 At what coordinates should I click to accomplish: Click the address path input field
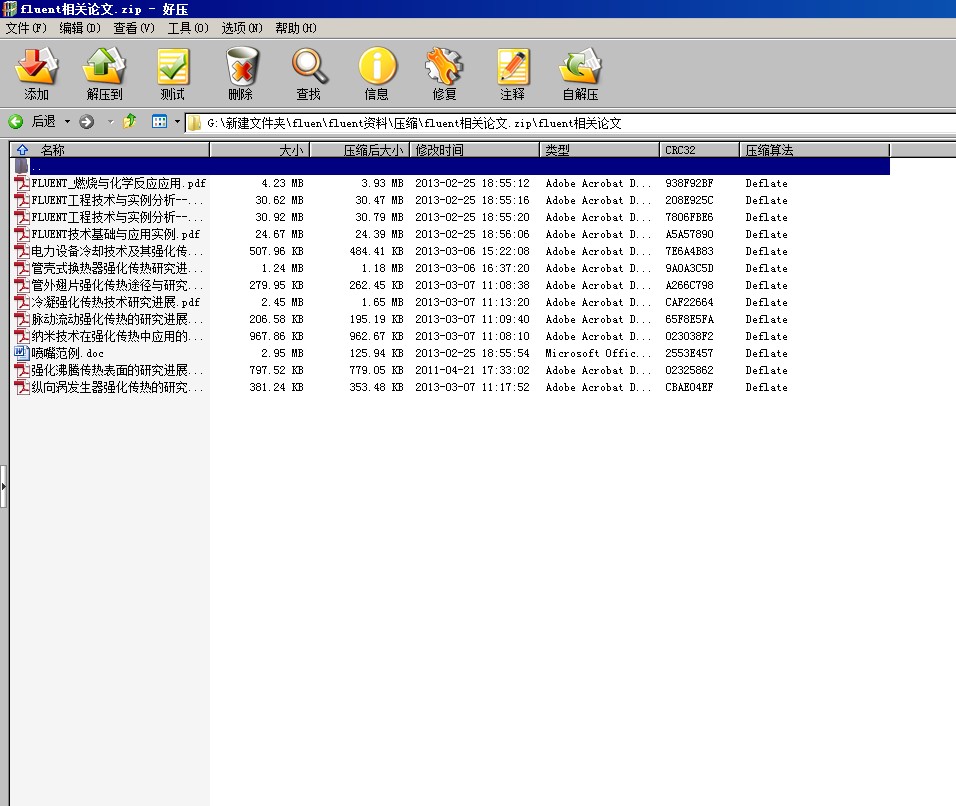click(570, 123)
